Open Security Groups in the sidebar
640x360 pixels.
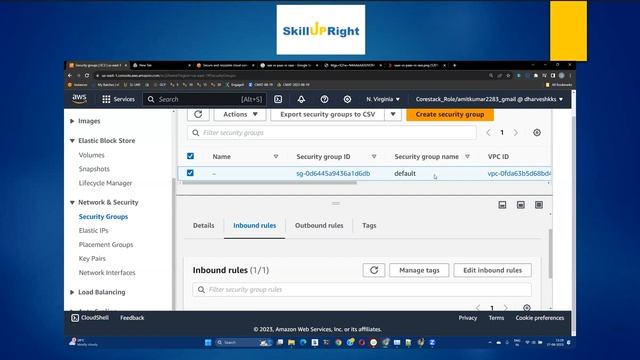click(x=103, y=216)
